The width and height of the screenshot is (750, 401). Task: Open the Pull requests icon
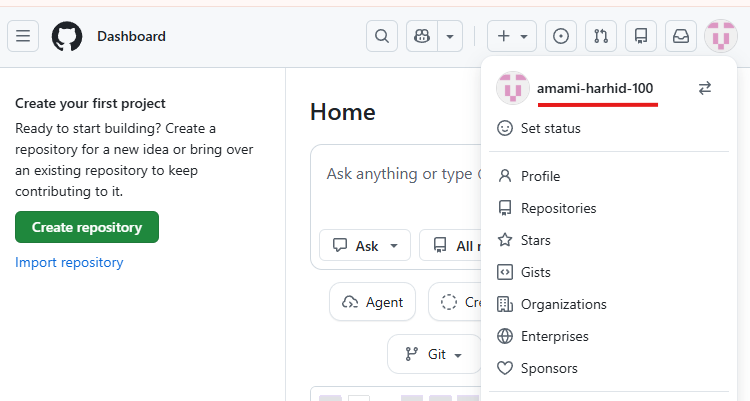pyautogui.click(x=601, y=36)
